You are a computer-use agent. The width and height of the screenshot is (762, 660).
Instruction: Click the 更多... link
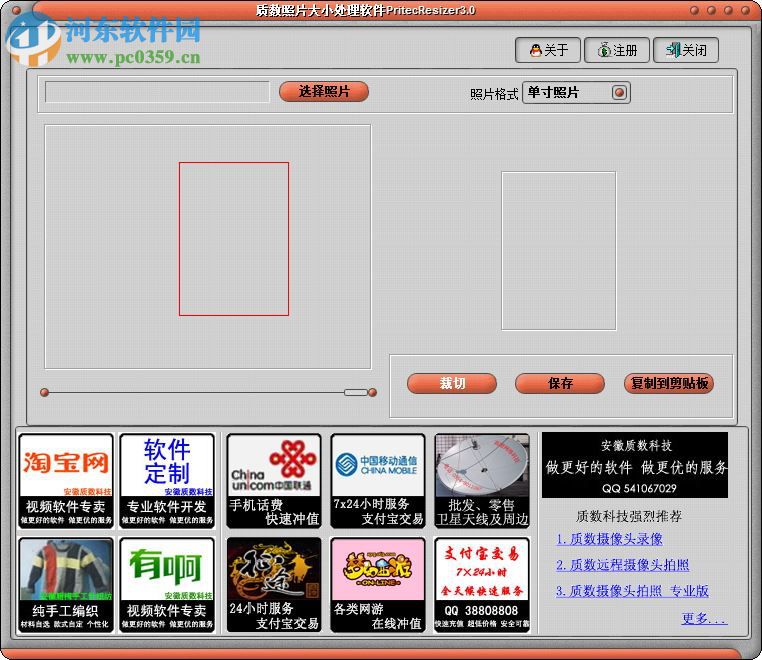705,618
